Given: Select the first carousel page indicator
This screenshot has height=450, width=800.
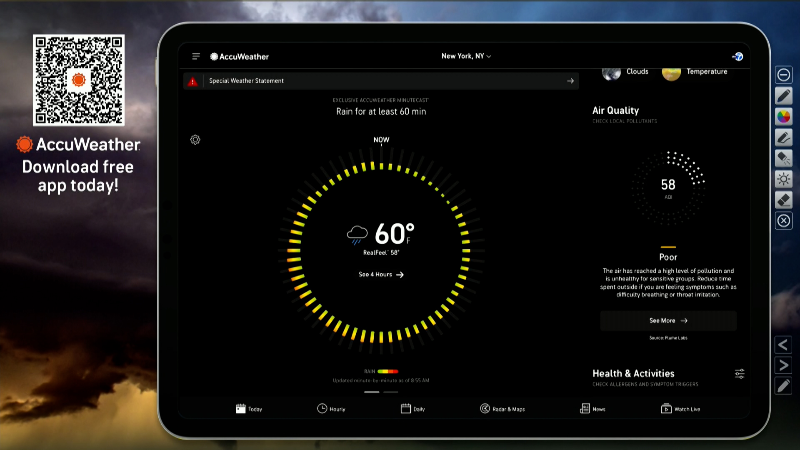Looking at the screenshot, I should 371,392.
